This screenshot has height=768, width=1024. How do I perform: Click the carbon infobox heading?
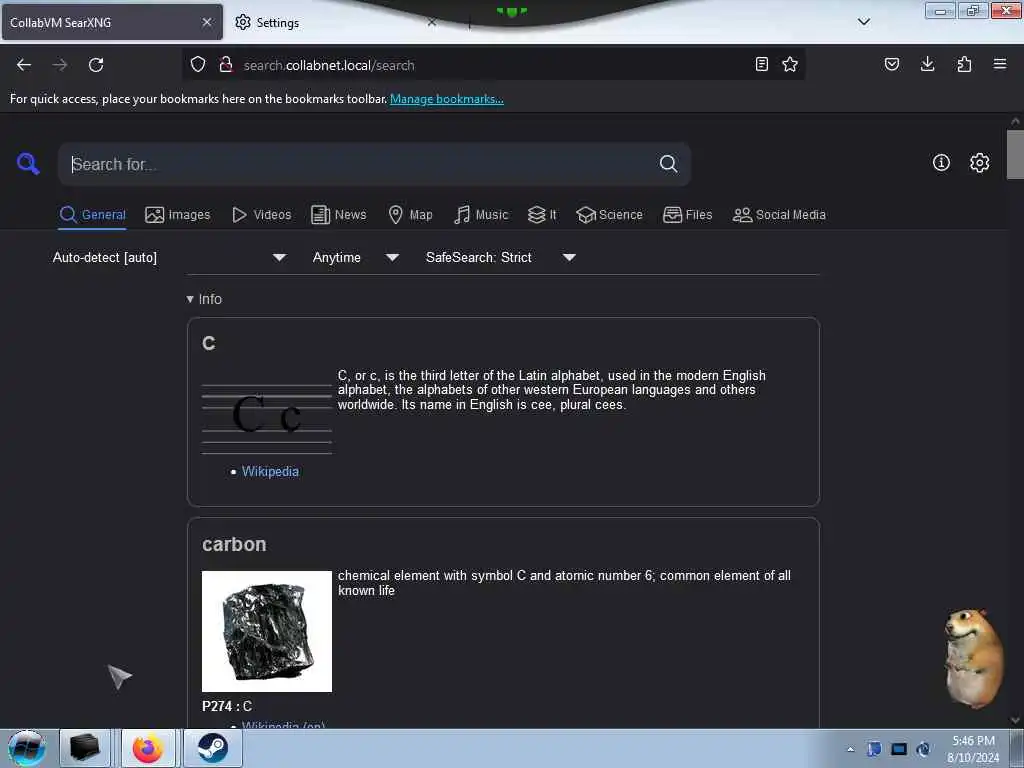[234, 545]
